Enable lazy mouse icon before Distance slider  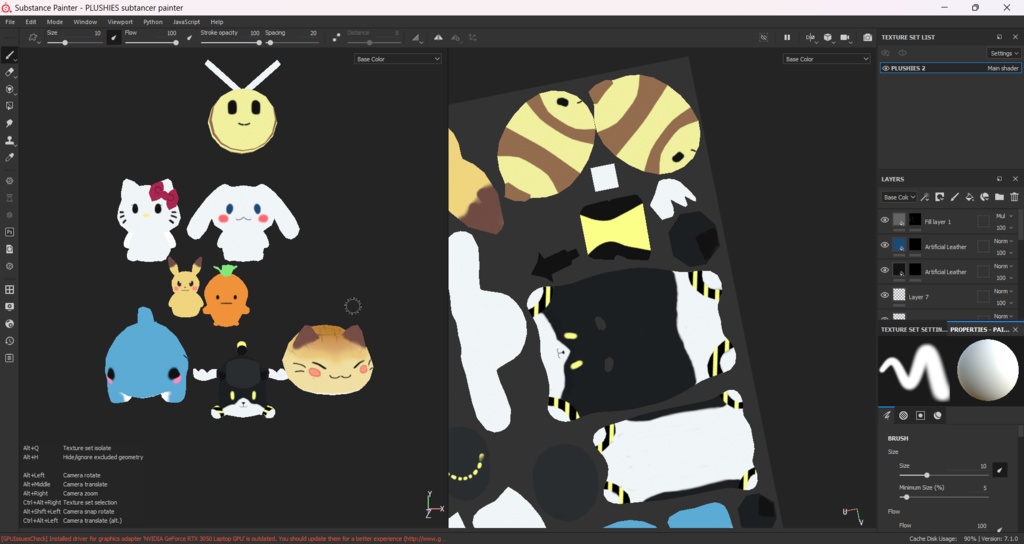click(336, 38)
